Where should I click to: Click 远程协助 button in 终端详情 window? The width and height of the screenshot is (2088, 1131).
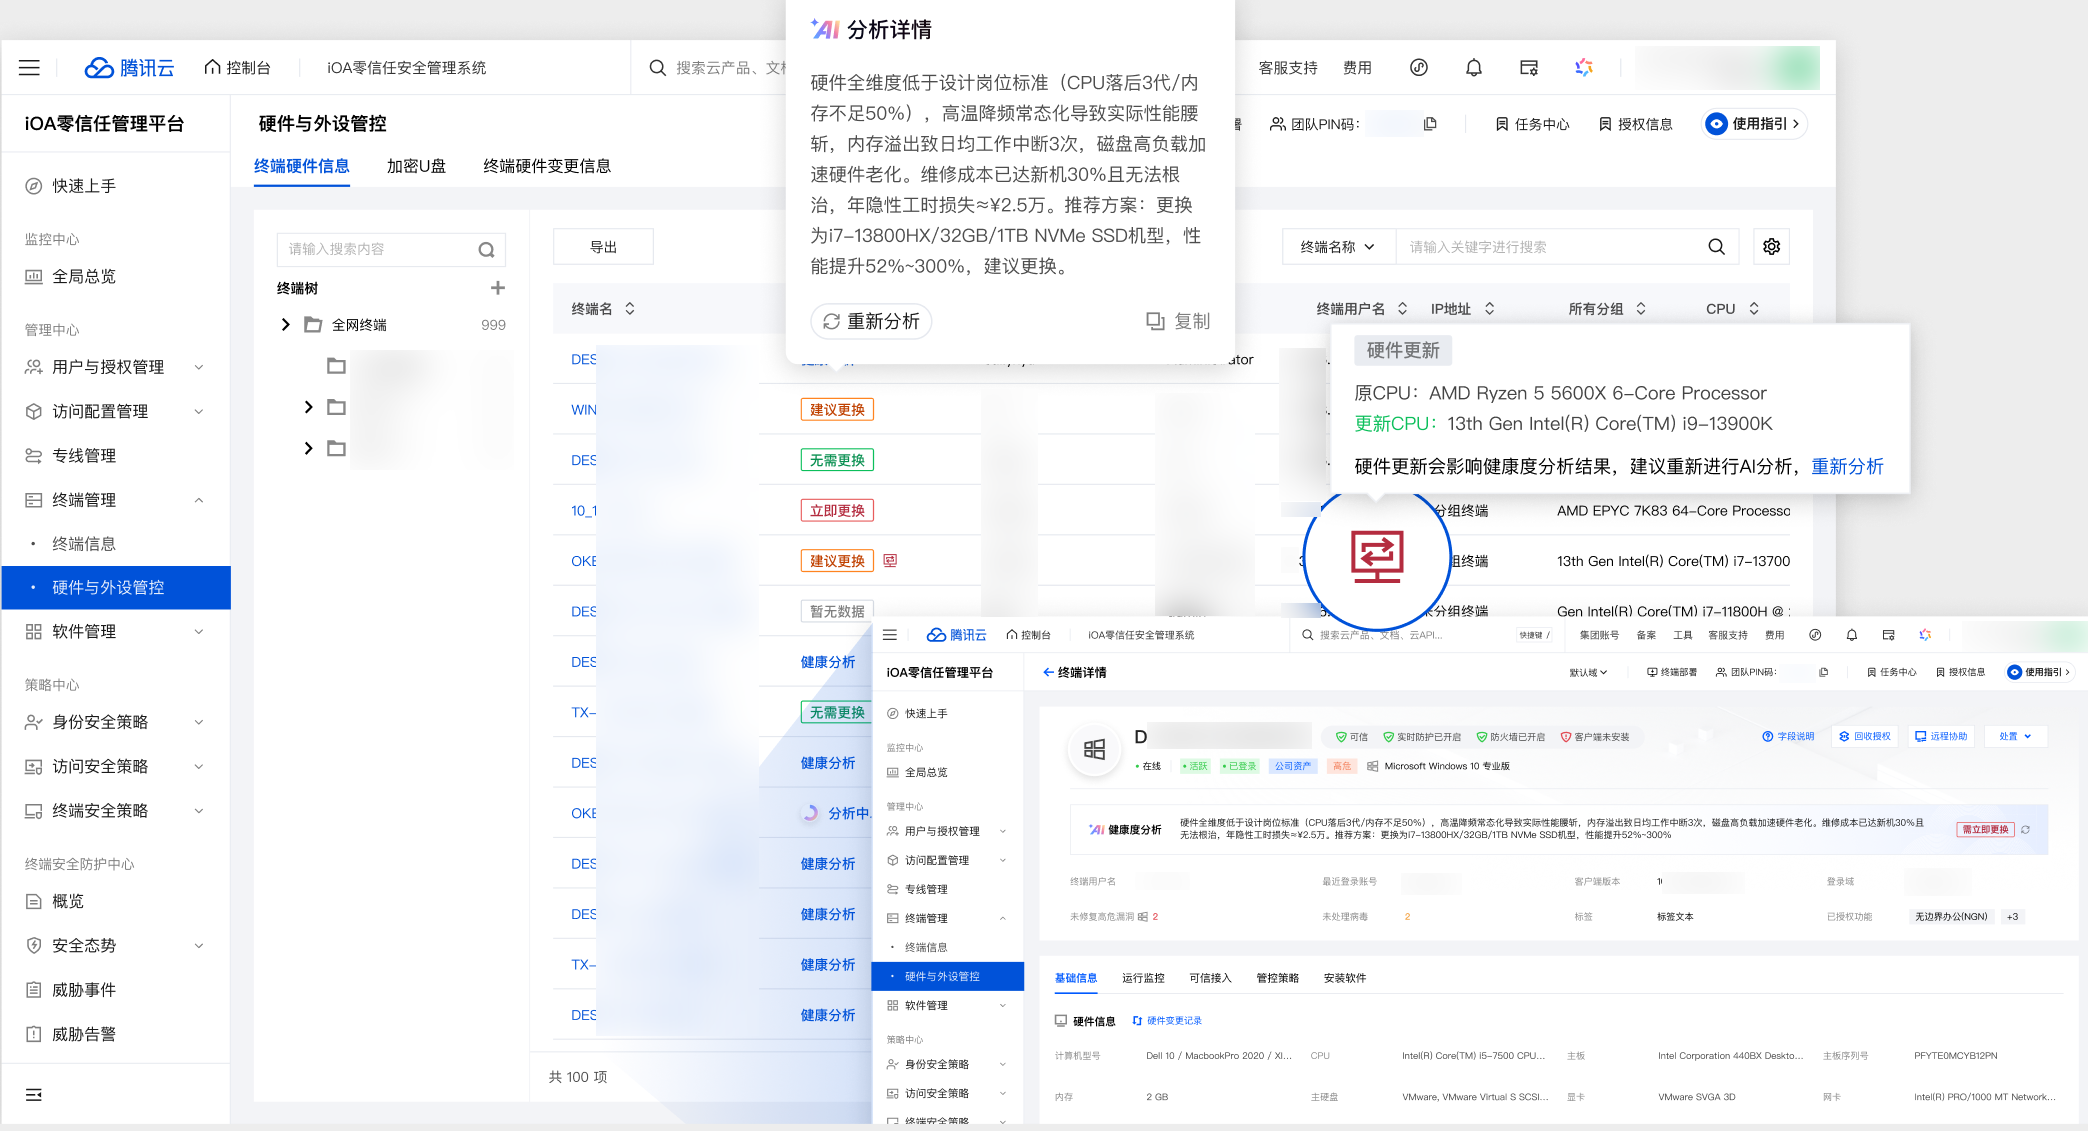point(1940,736)
